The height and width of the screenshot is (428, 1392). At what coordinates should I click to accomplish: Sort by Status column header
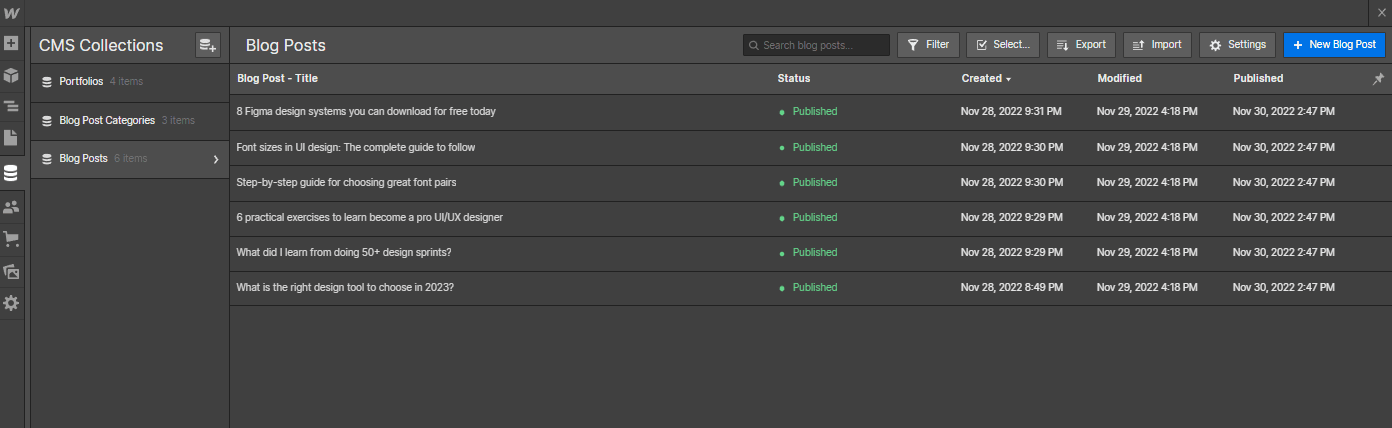point(794,78)
